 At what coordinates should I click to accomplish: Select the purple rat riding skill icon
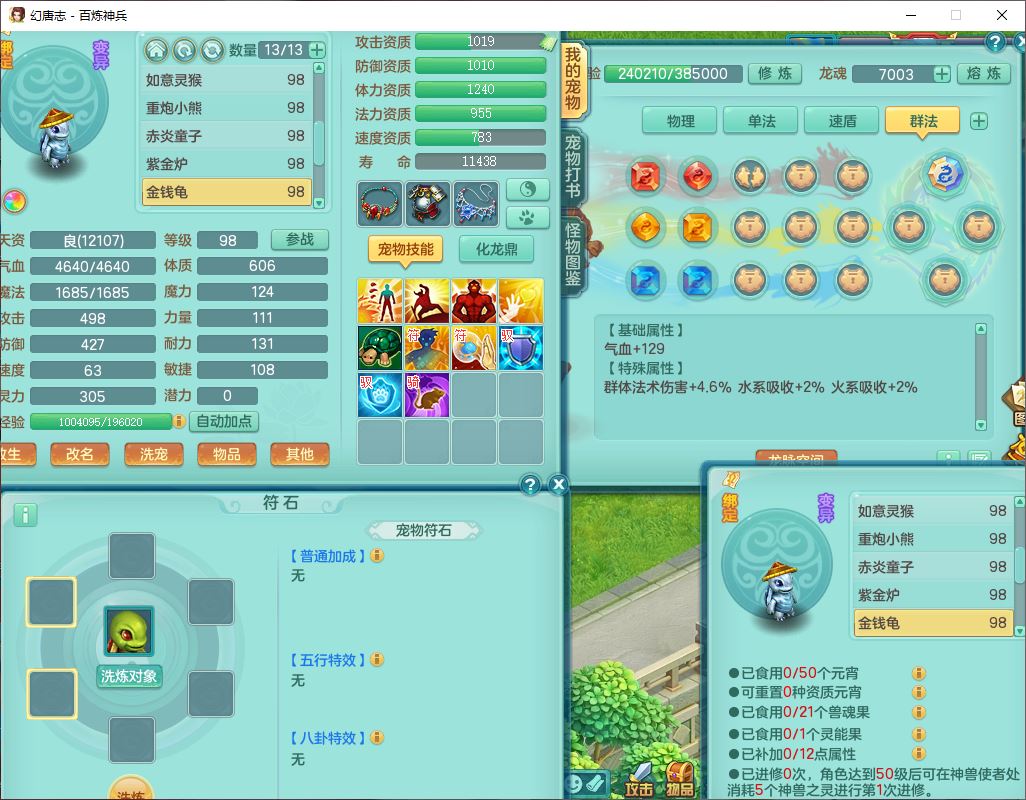(x=427, y=395)
